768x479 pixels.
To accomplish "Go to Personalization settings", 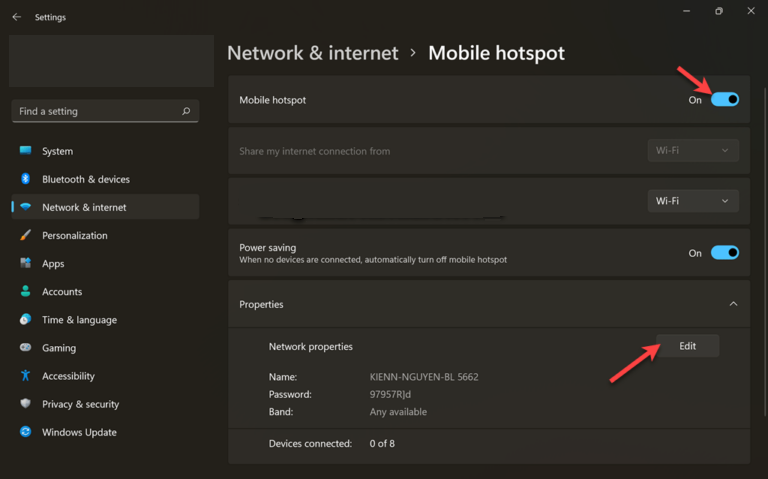I will (x=105, y=236).
